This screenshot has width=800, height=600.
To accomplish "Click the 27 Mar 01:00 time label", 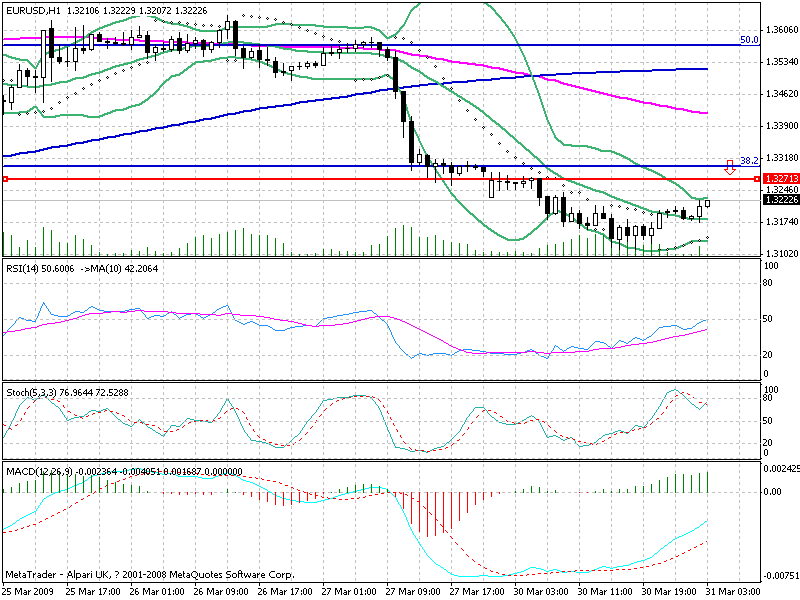I will tap(349, 592).
